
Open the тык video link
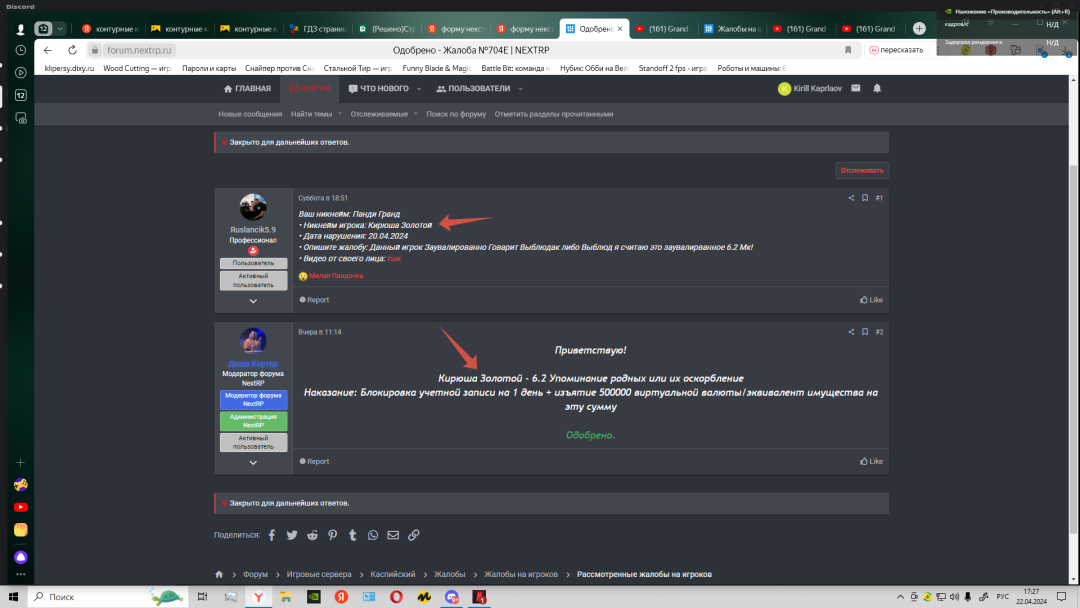click(394, 259)
